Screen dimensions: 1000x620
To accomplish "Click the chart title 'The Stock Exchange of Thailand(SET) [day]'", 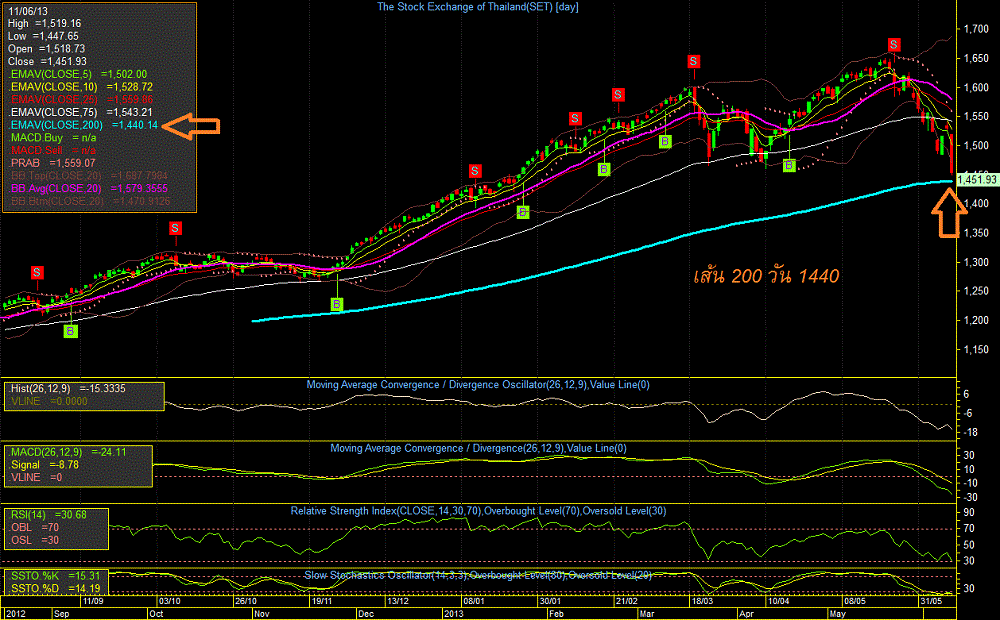I will [478, 7].
